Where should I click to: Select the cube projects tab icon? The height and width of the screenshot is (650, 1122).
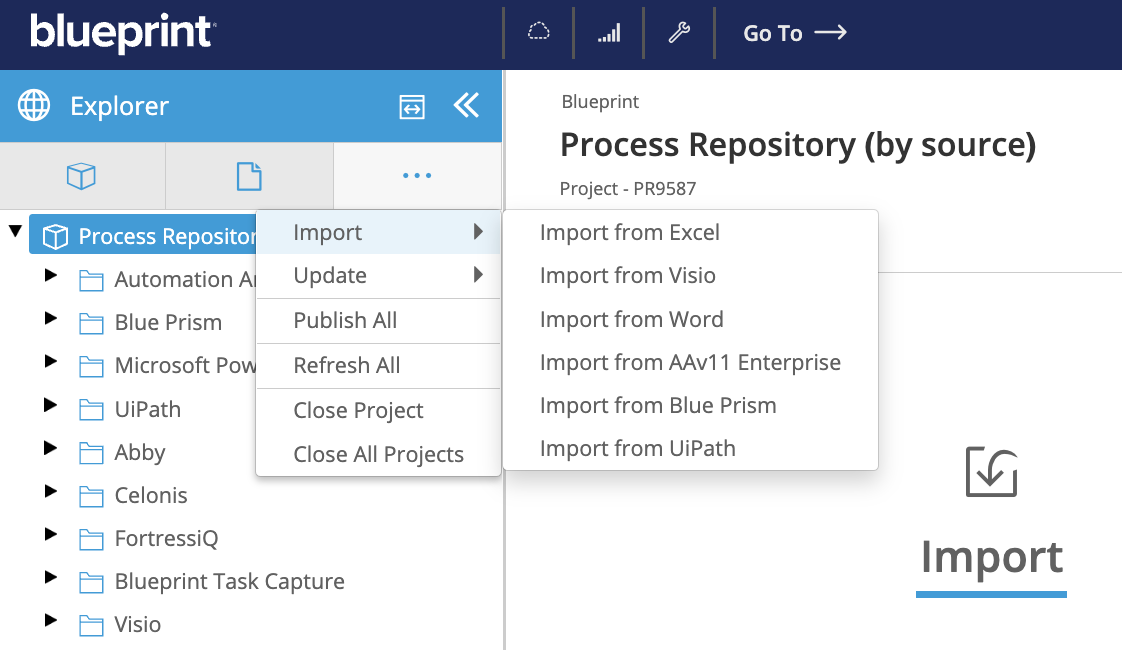point(81,176)
